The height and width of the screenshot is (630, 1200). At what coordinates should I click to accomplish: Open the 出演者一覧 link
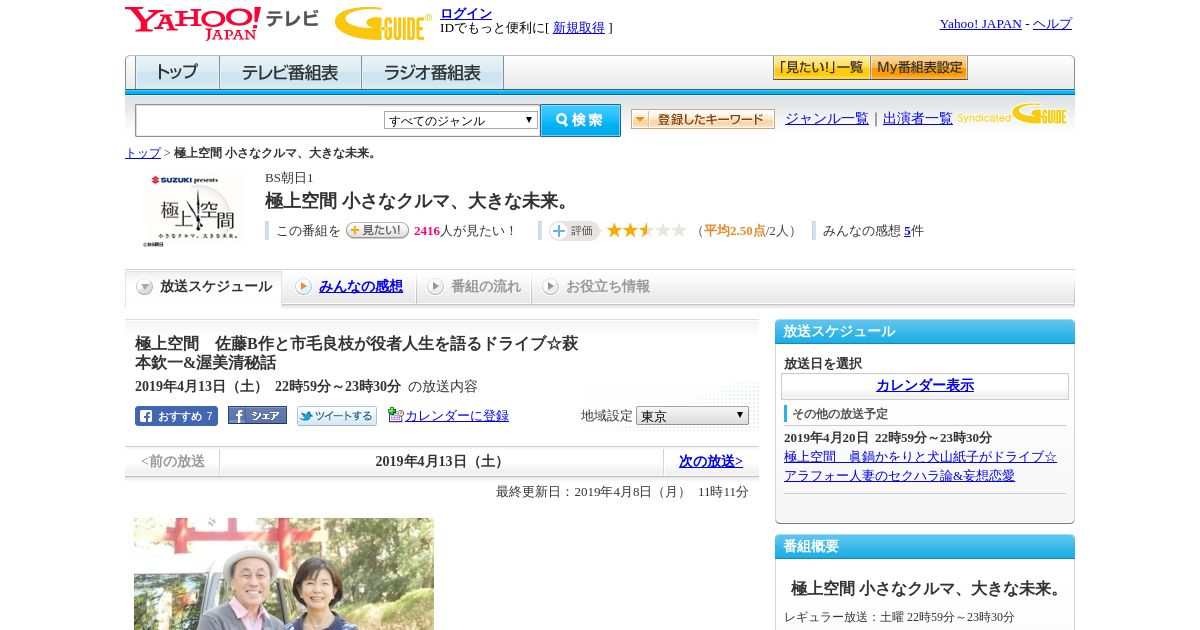[918, 118]
